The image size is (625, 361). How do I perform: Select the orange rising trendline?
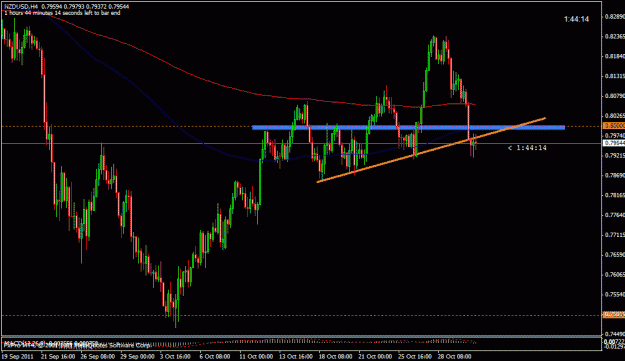coord(431,150)
